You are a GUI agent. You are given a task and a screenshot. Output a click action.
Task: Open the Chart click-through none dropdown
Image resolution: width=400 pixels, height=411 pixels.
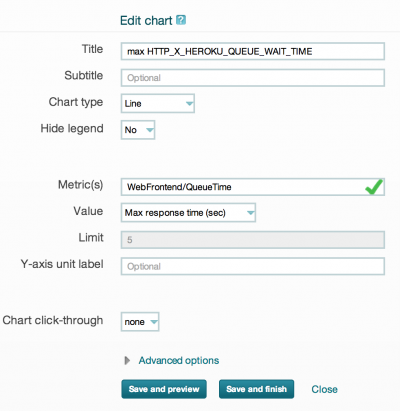pos(140,322)
